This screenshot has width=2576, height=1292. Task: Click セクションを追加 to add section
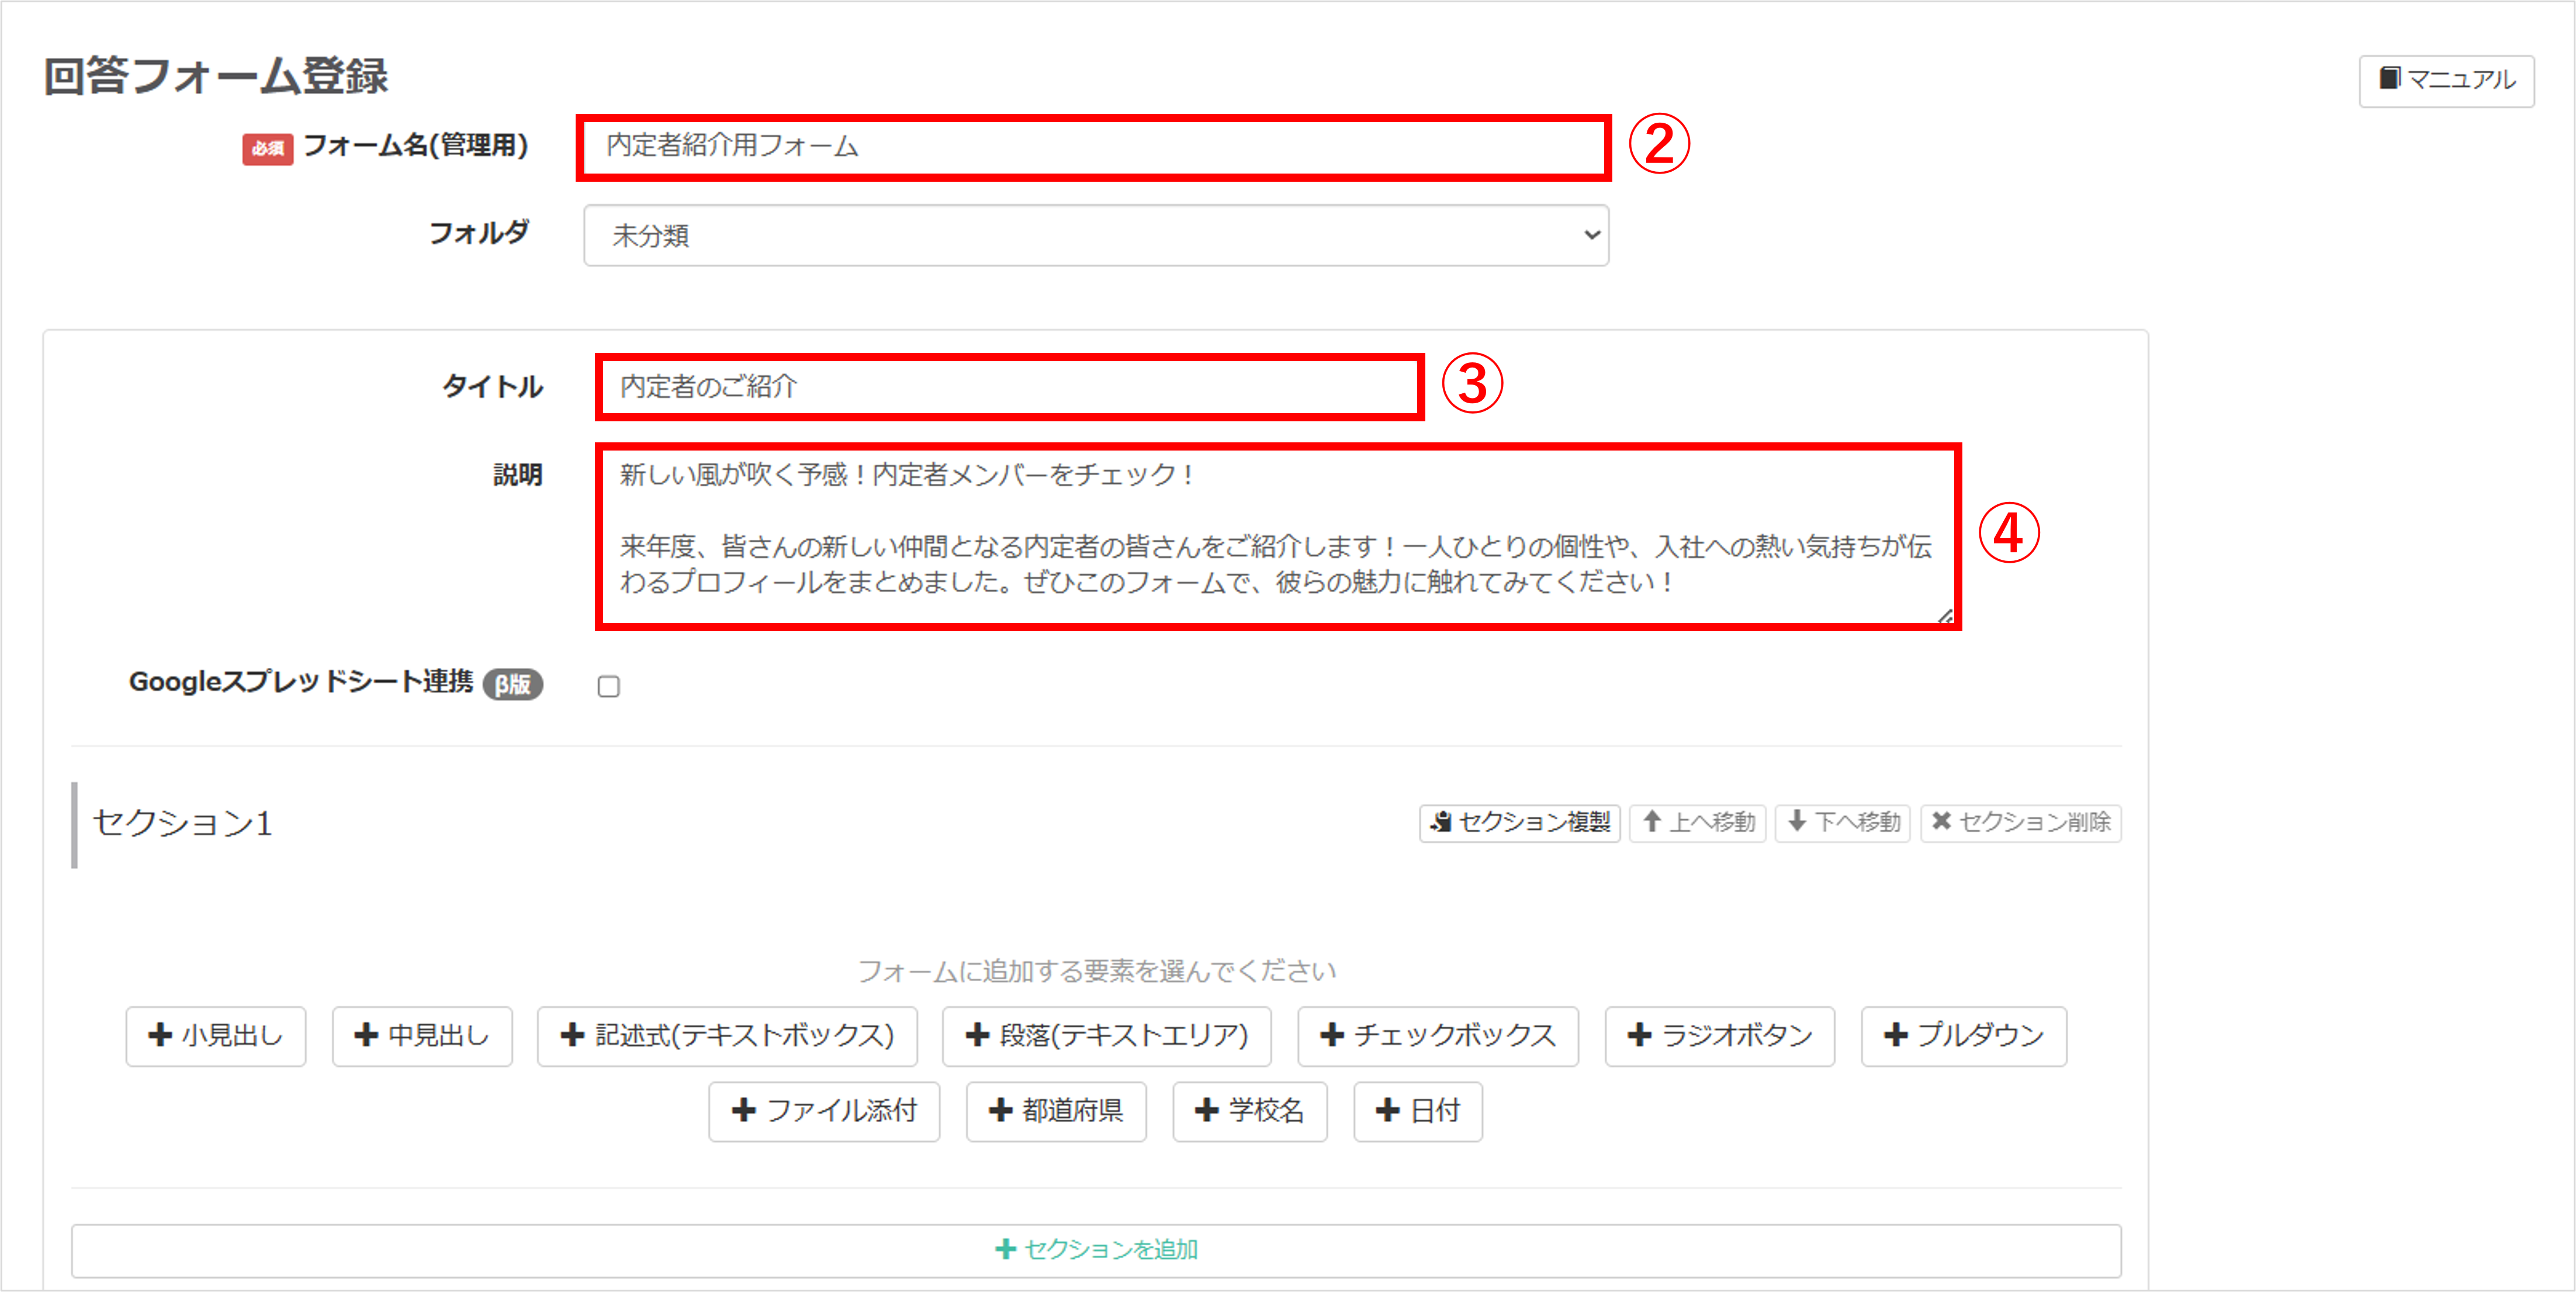point(1096,1250)
